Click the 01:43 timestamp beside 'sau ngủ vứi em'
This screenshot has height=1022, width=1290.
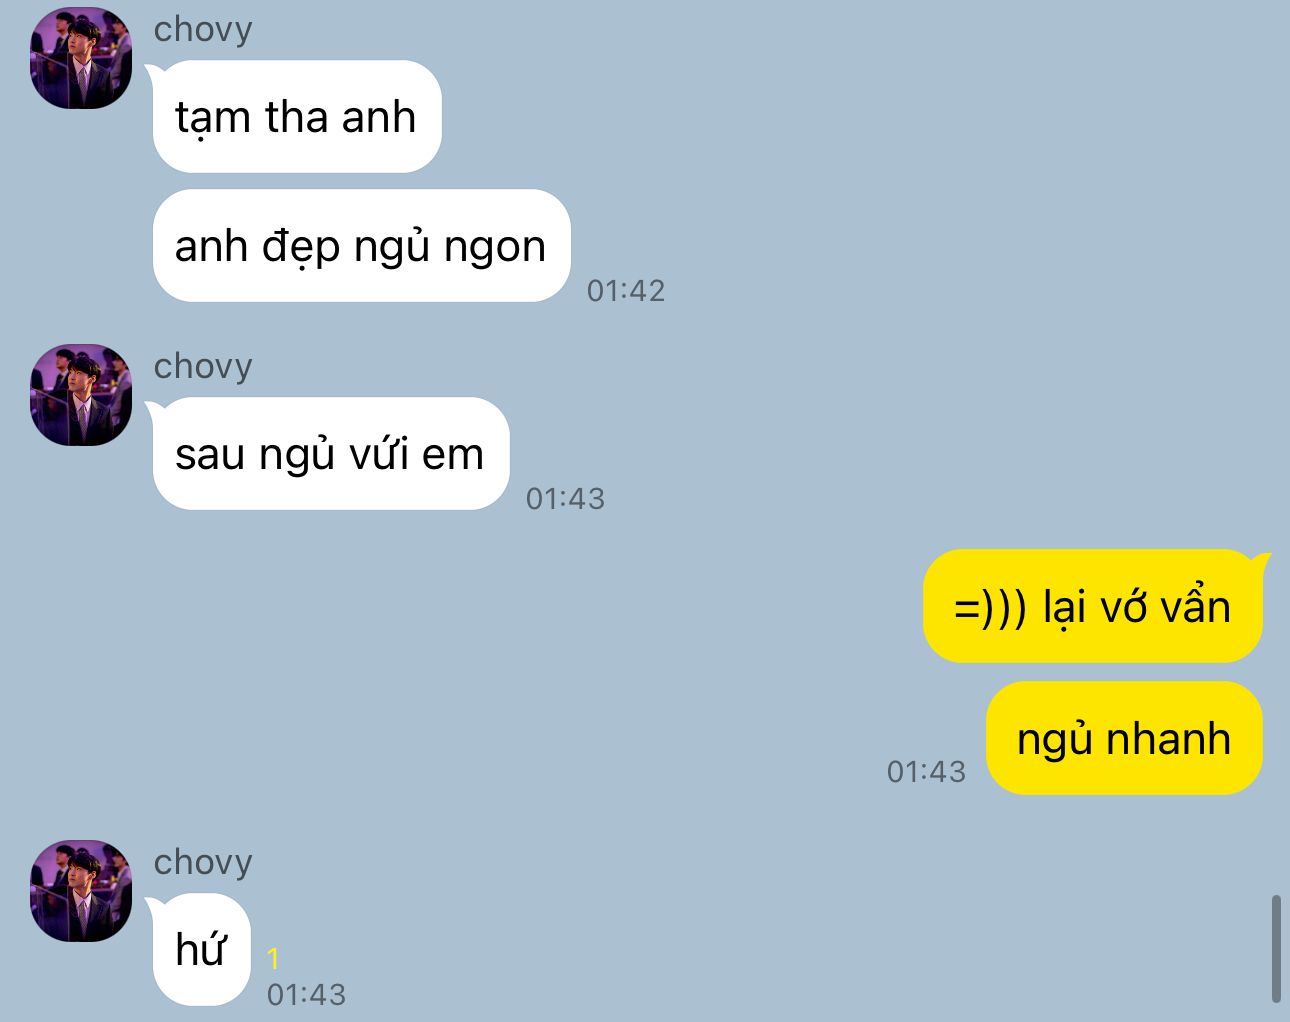click(566, 499)
